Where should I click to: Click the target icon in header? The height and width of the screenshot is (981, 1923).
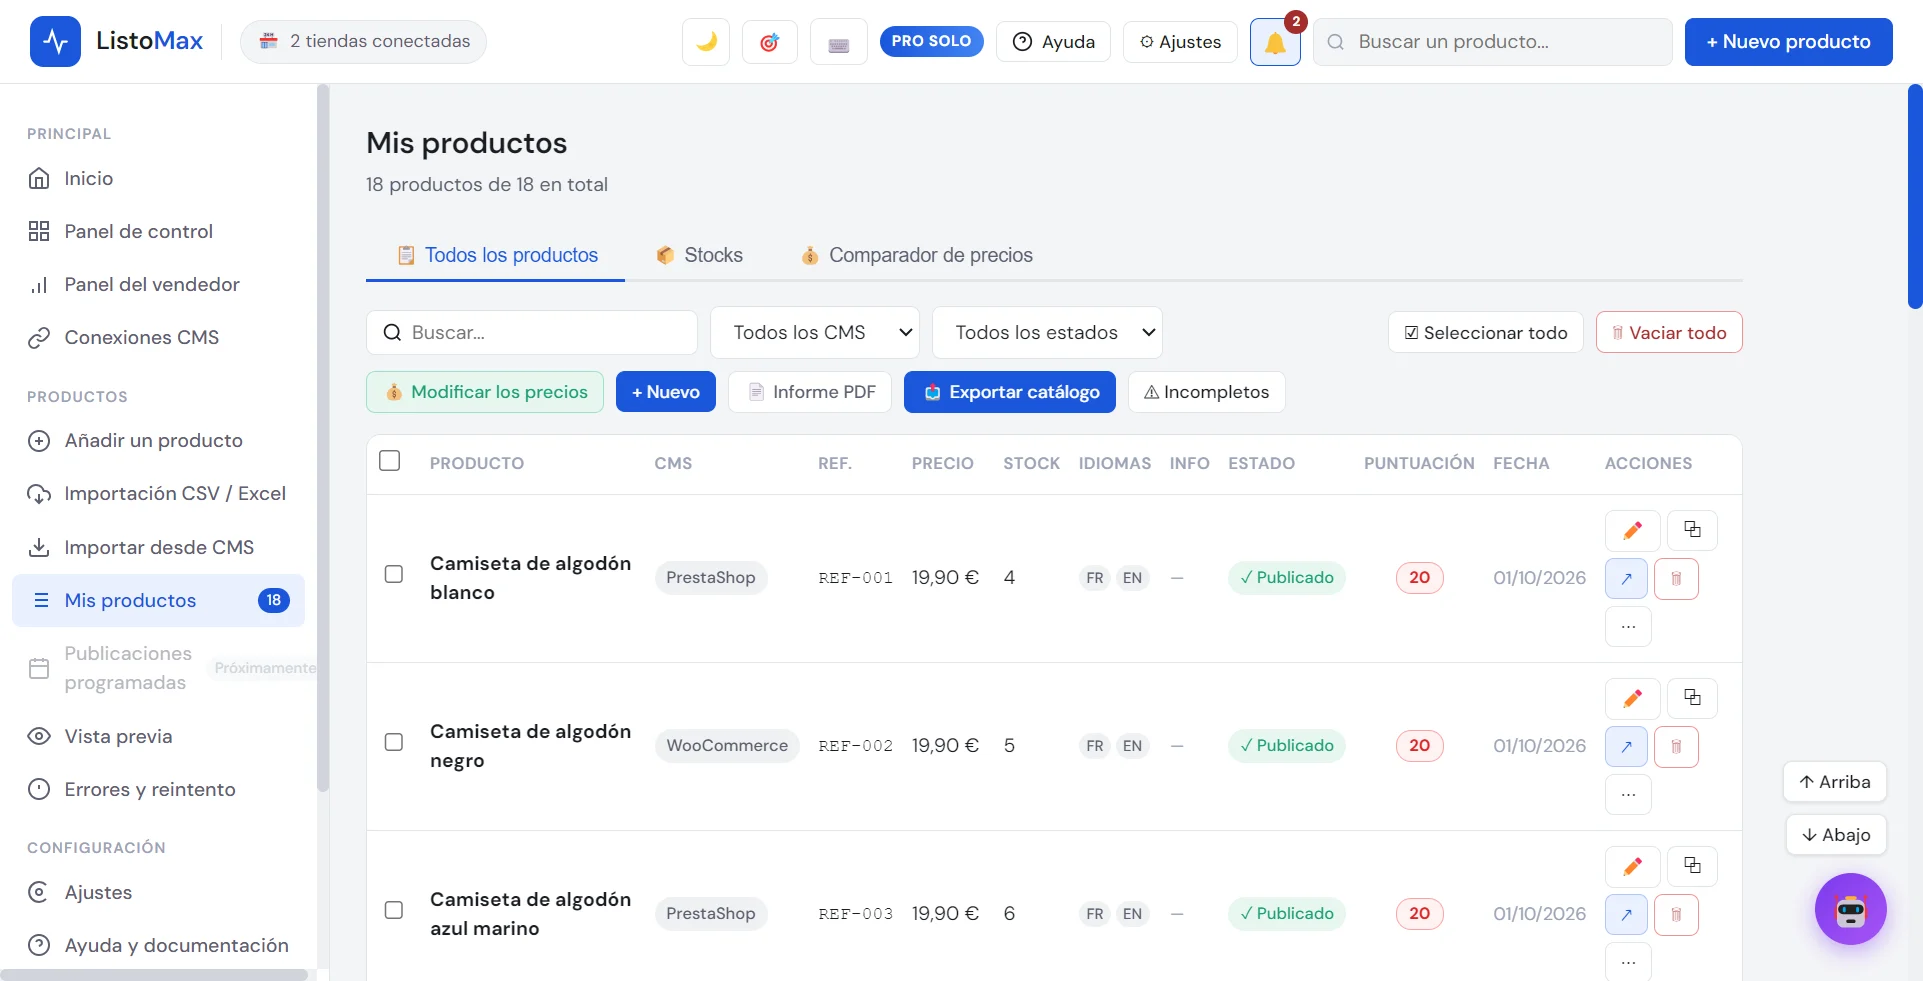769,42
